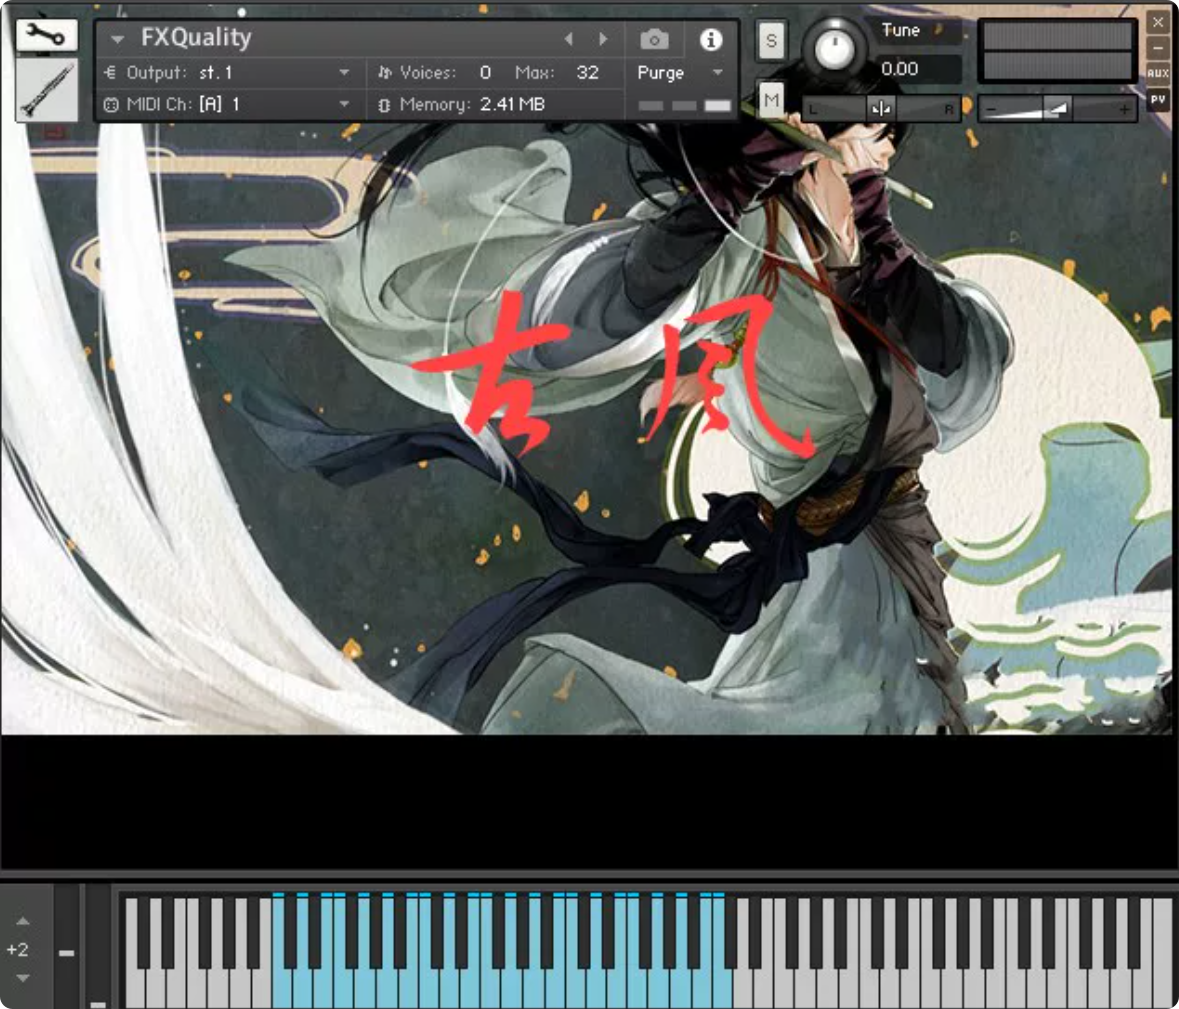Click the Output routing icon
This screenshot has width=1179, height=1009.
point(110,73)
